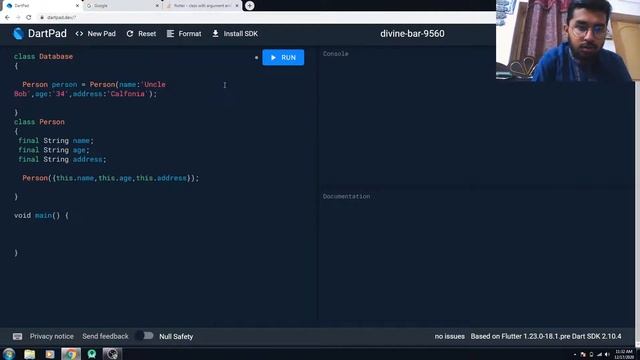Click the Chrome taskbar icon

71,354
